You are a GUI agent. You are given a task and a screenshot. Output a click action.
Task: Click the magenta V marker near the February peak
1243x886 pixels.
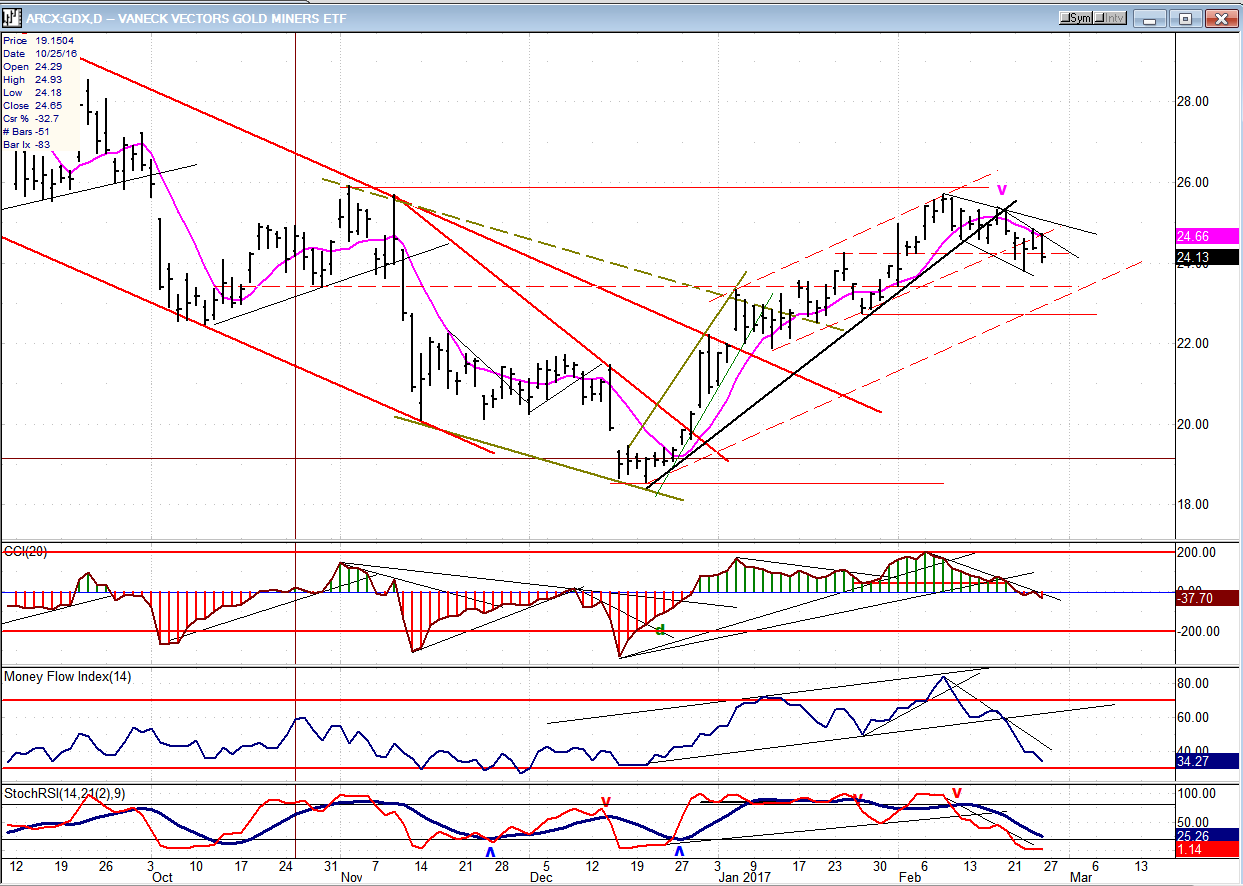click(x=1002, y=190)
